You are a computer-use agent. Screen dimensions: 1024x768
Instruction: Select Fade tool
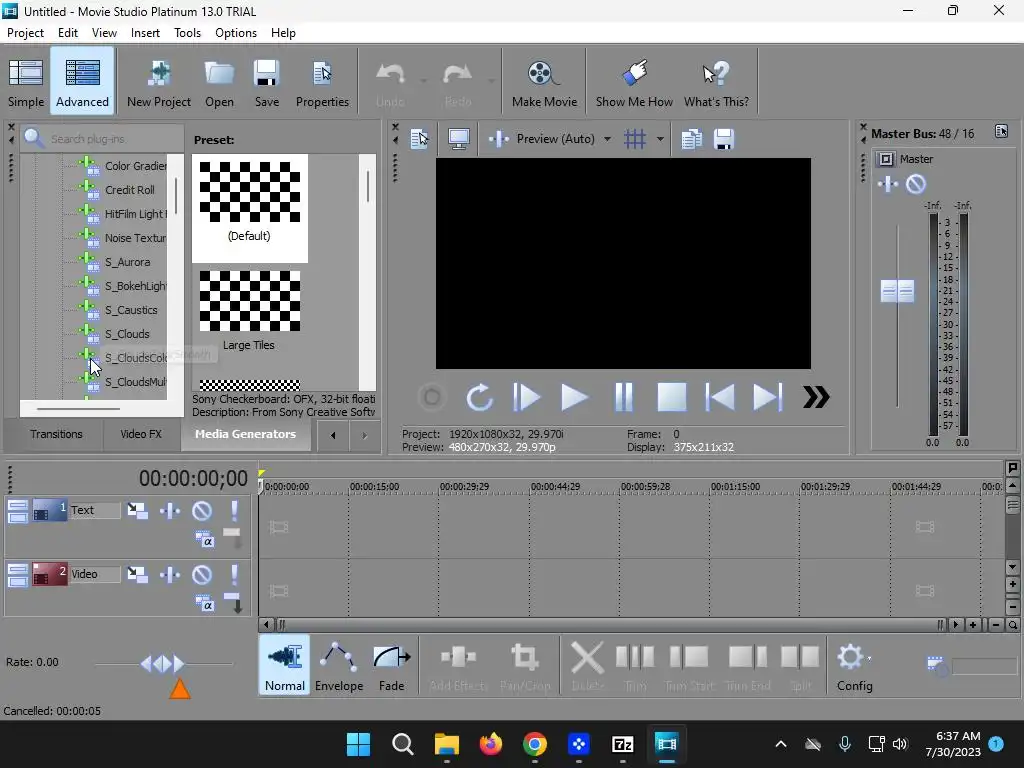point(392,667)
